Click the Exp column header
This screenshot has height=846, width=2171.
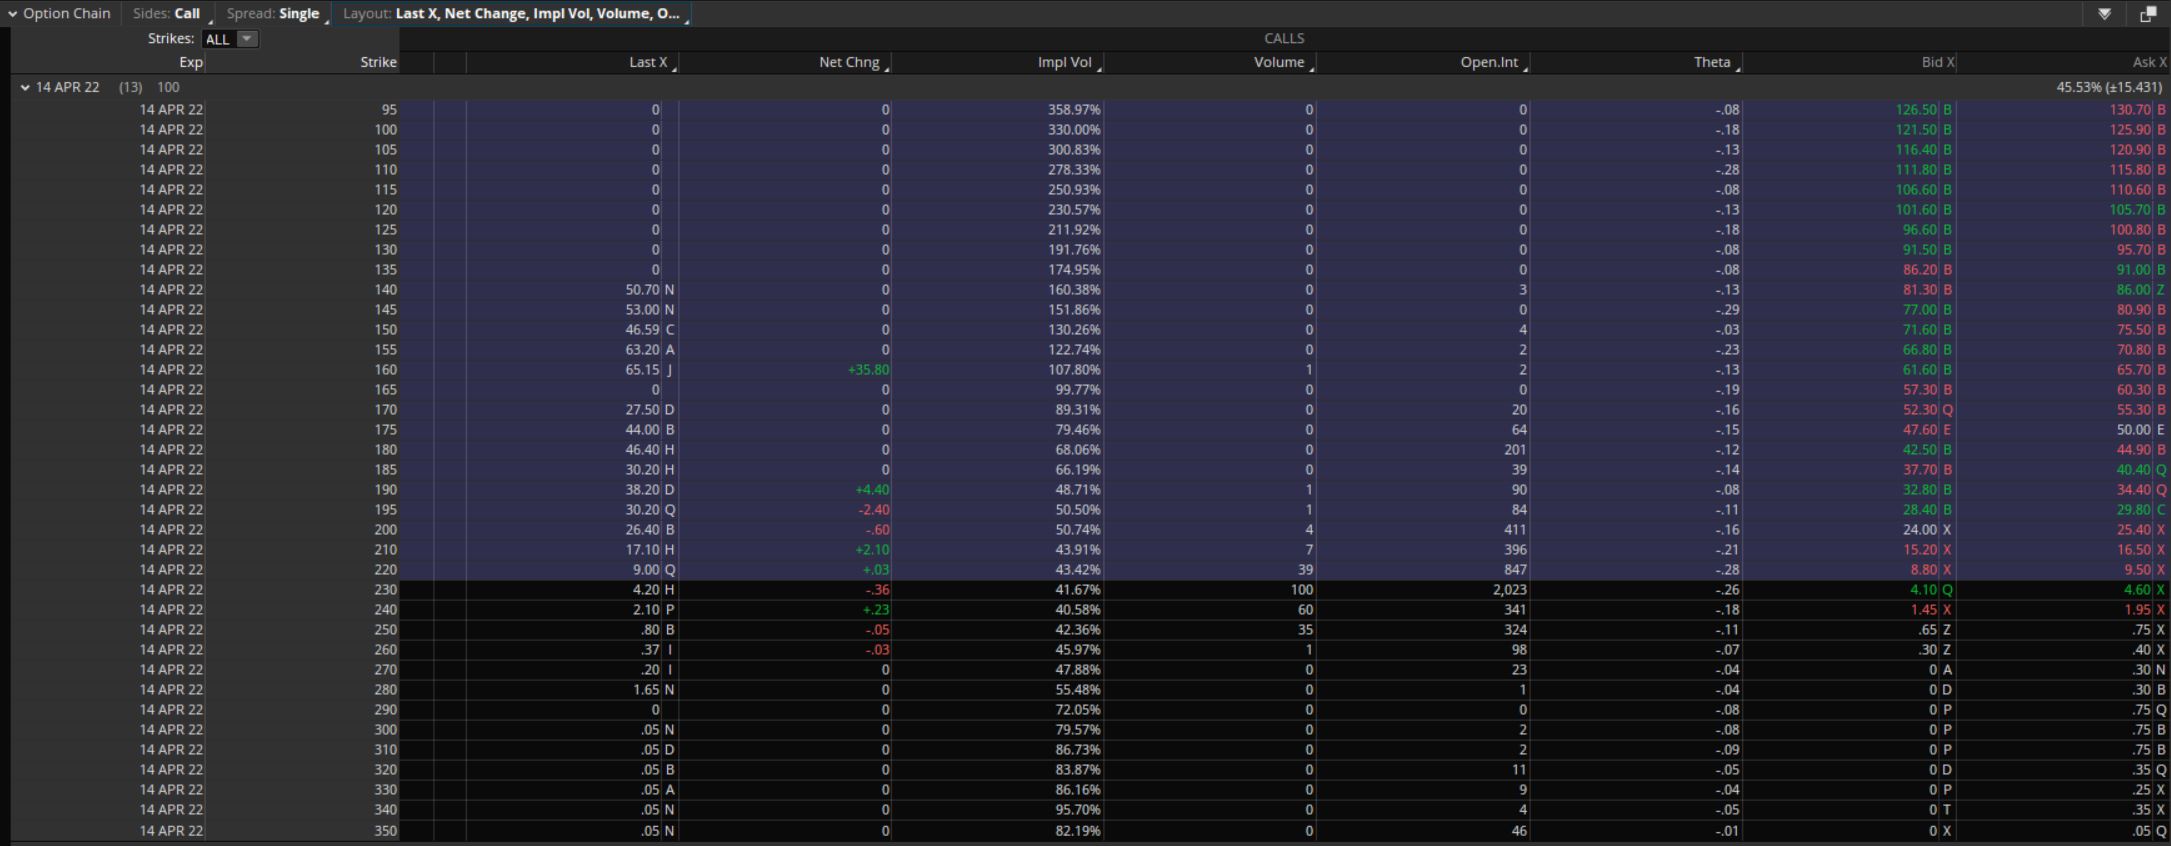[191, 62]
